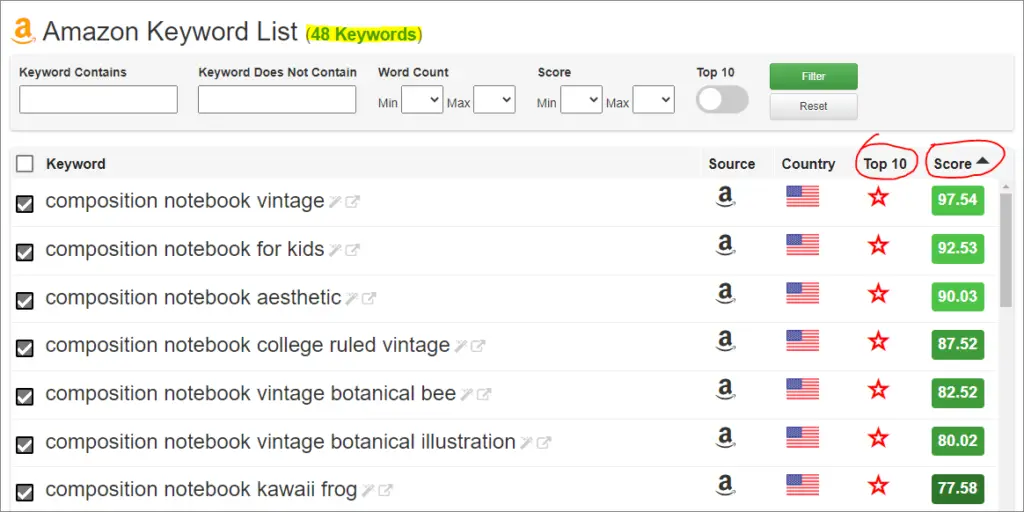Click the 77.58 score badge
The height and width of the screenshot is (512, 1024).
coord(957,488)
